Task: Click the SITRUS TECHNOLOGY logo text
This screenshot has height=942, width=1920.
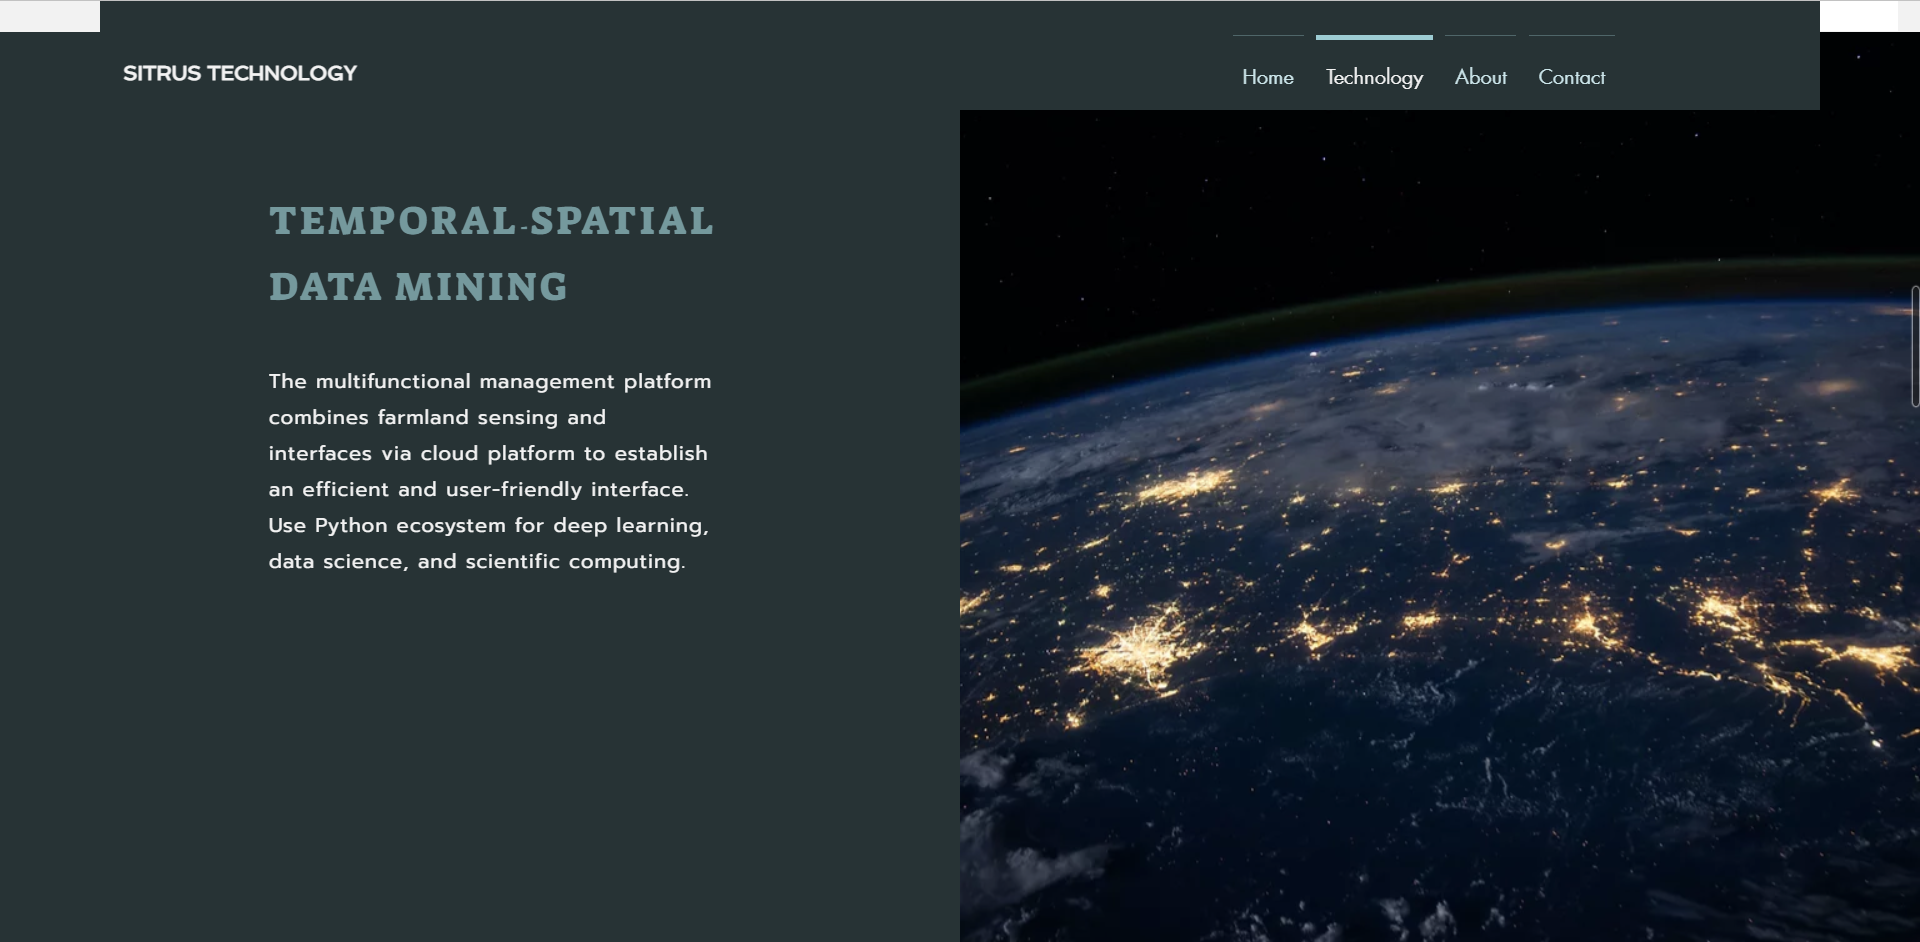Action: (240, 73)
